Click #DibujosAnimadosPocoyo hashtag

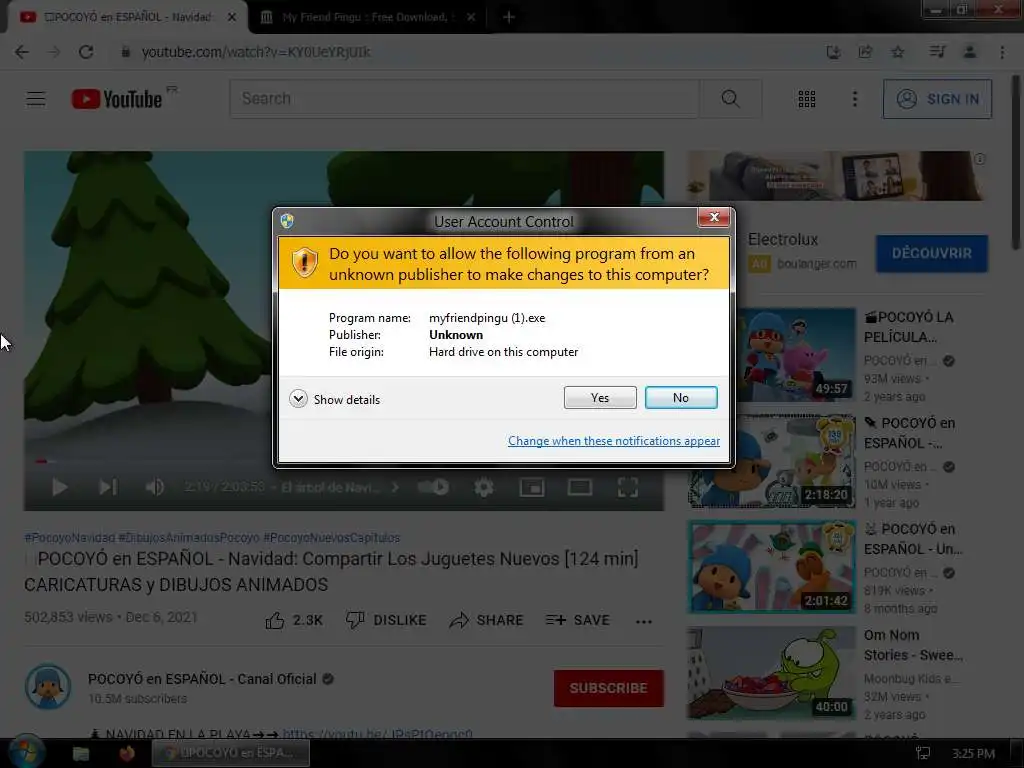[189, 538]
